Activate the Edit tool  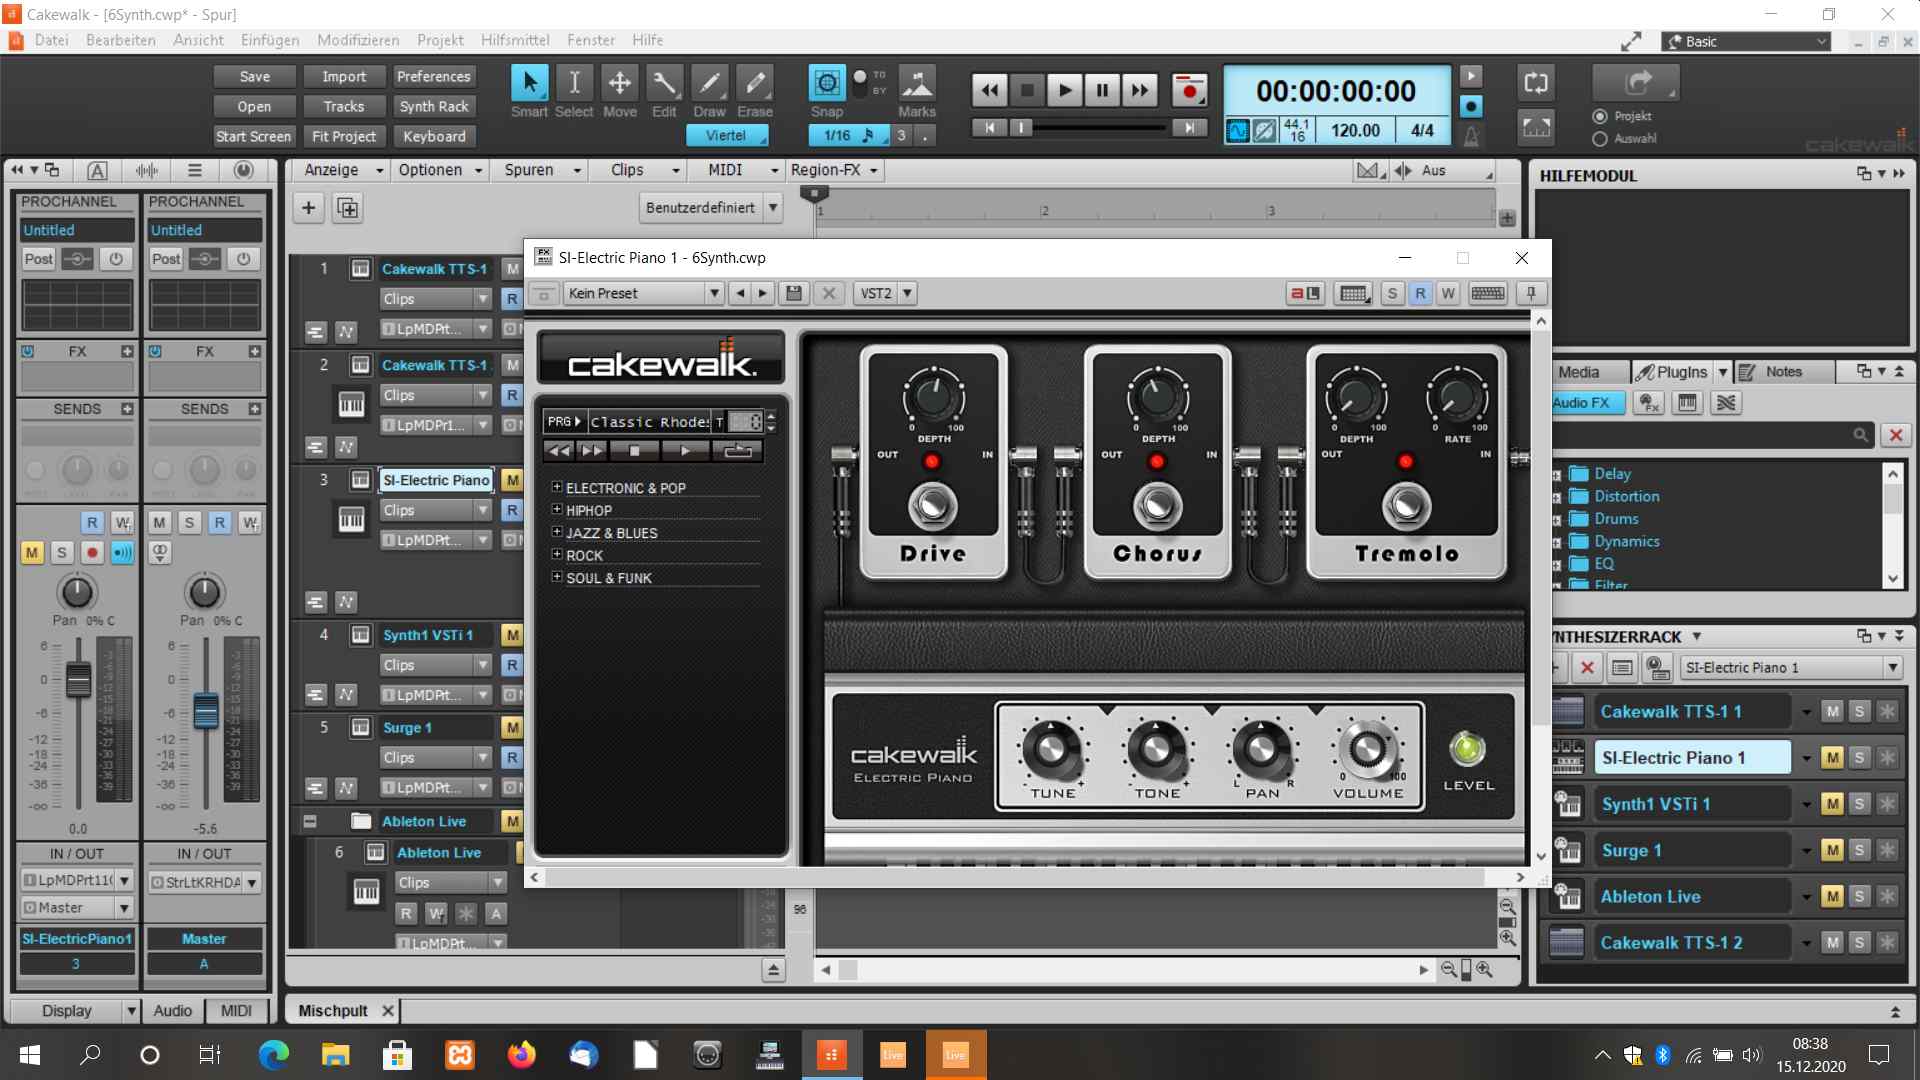click(x=664, y=83)
